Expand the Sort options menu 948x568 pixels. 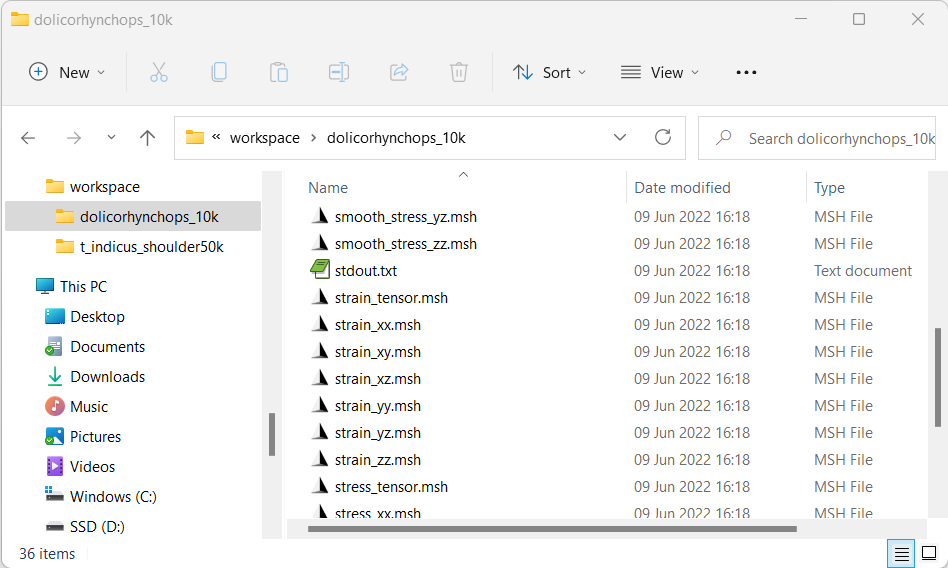tap(549, 72)
